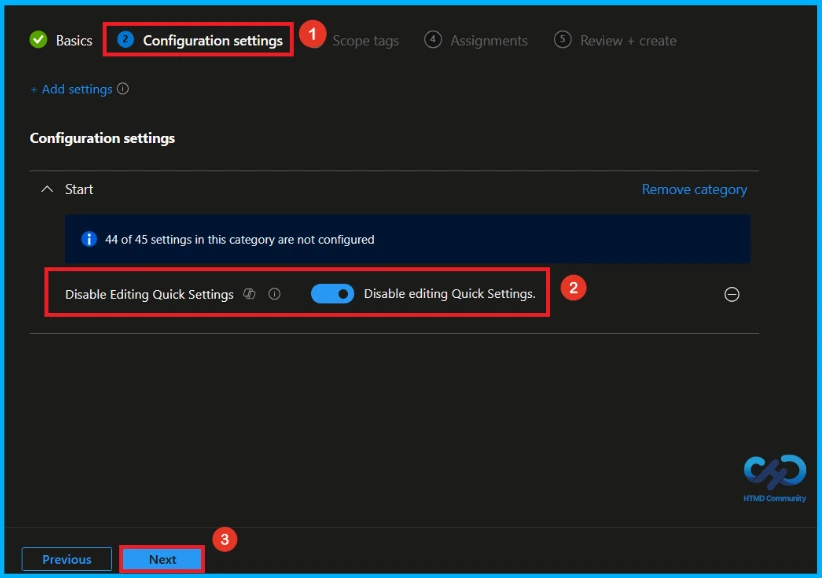Remove the Disable Editing Quick Settings setting via minus icon

(x=732, y=295)
